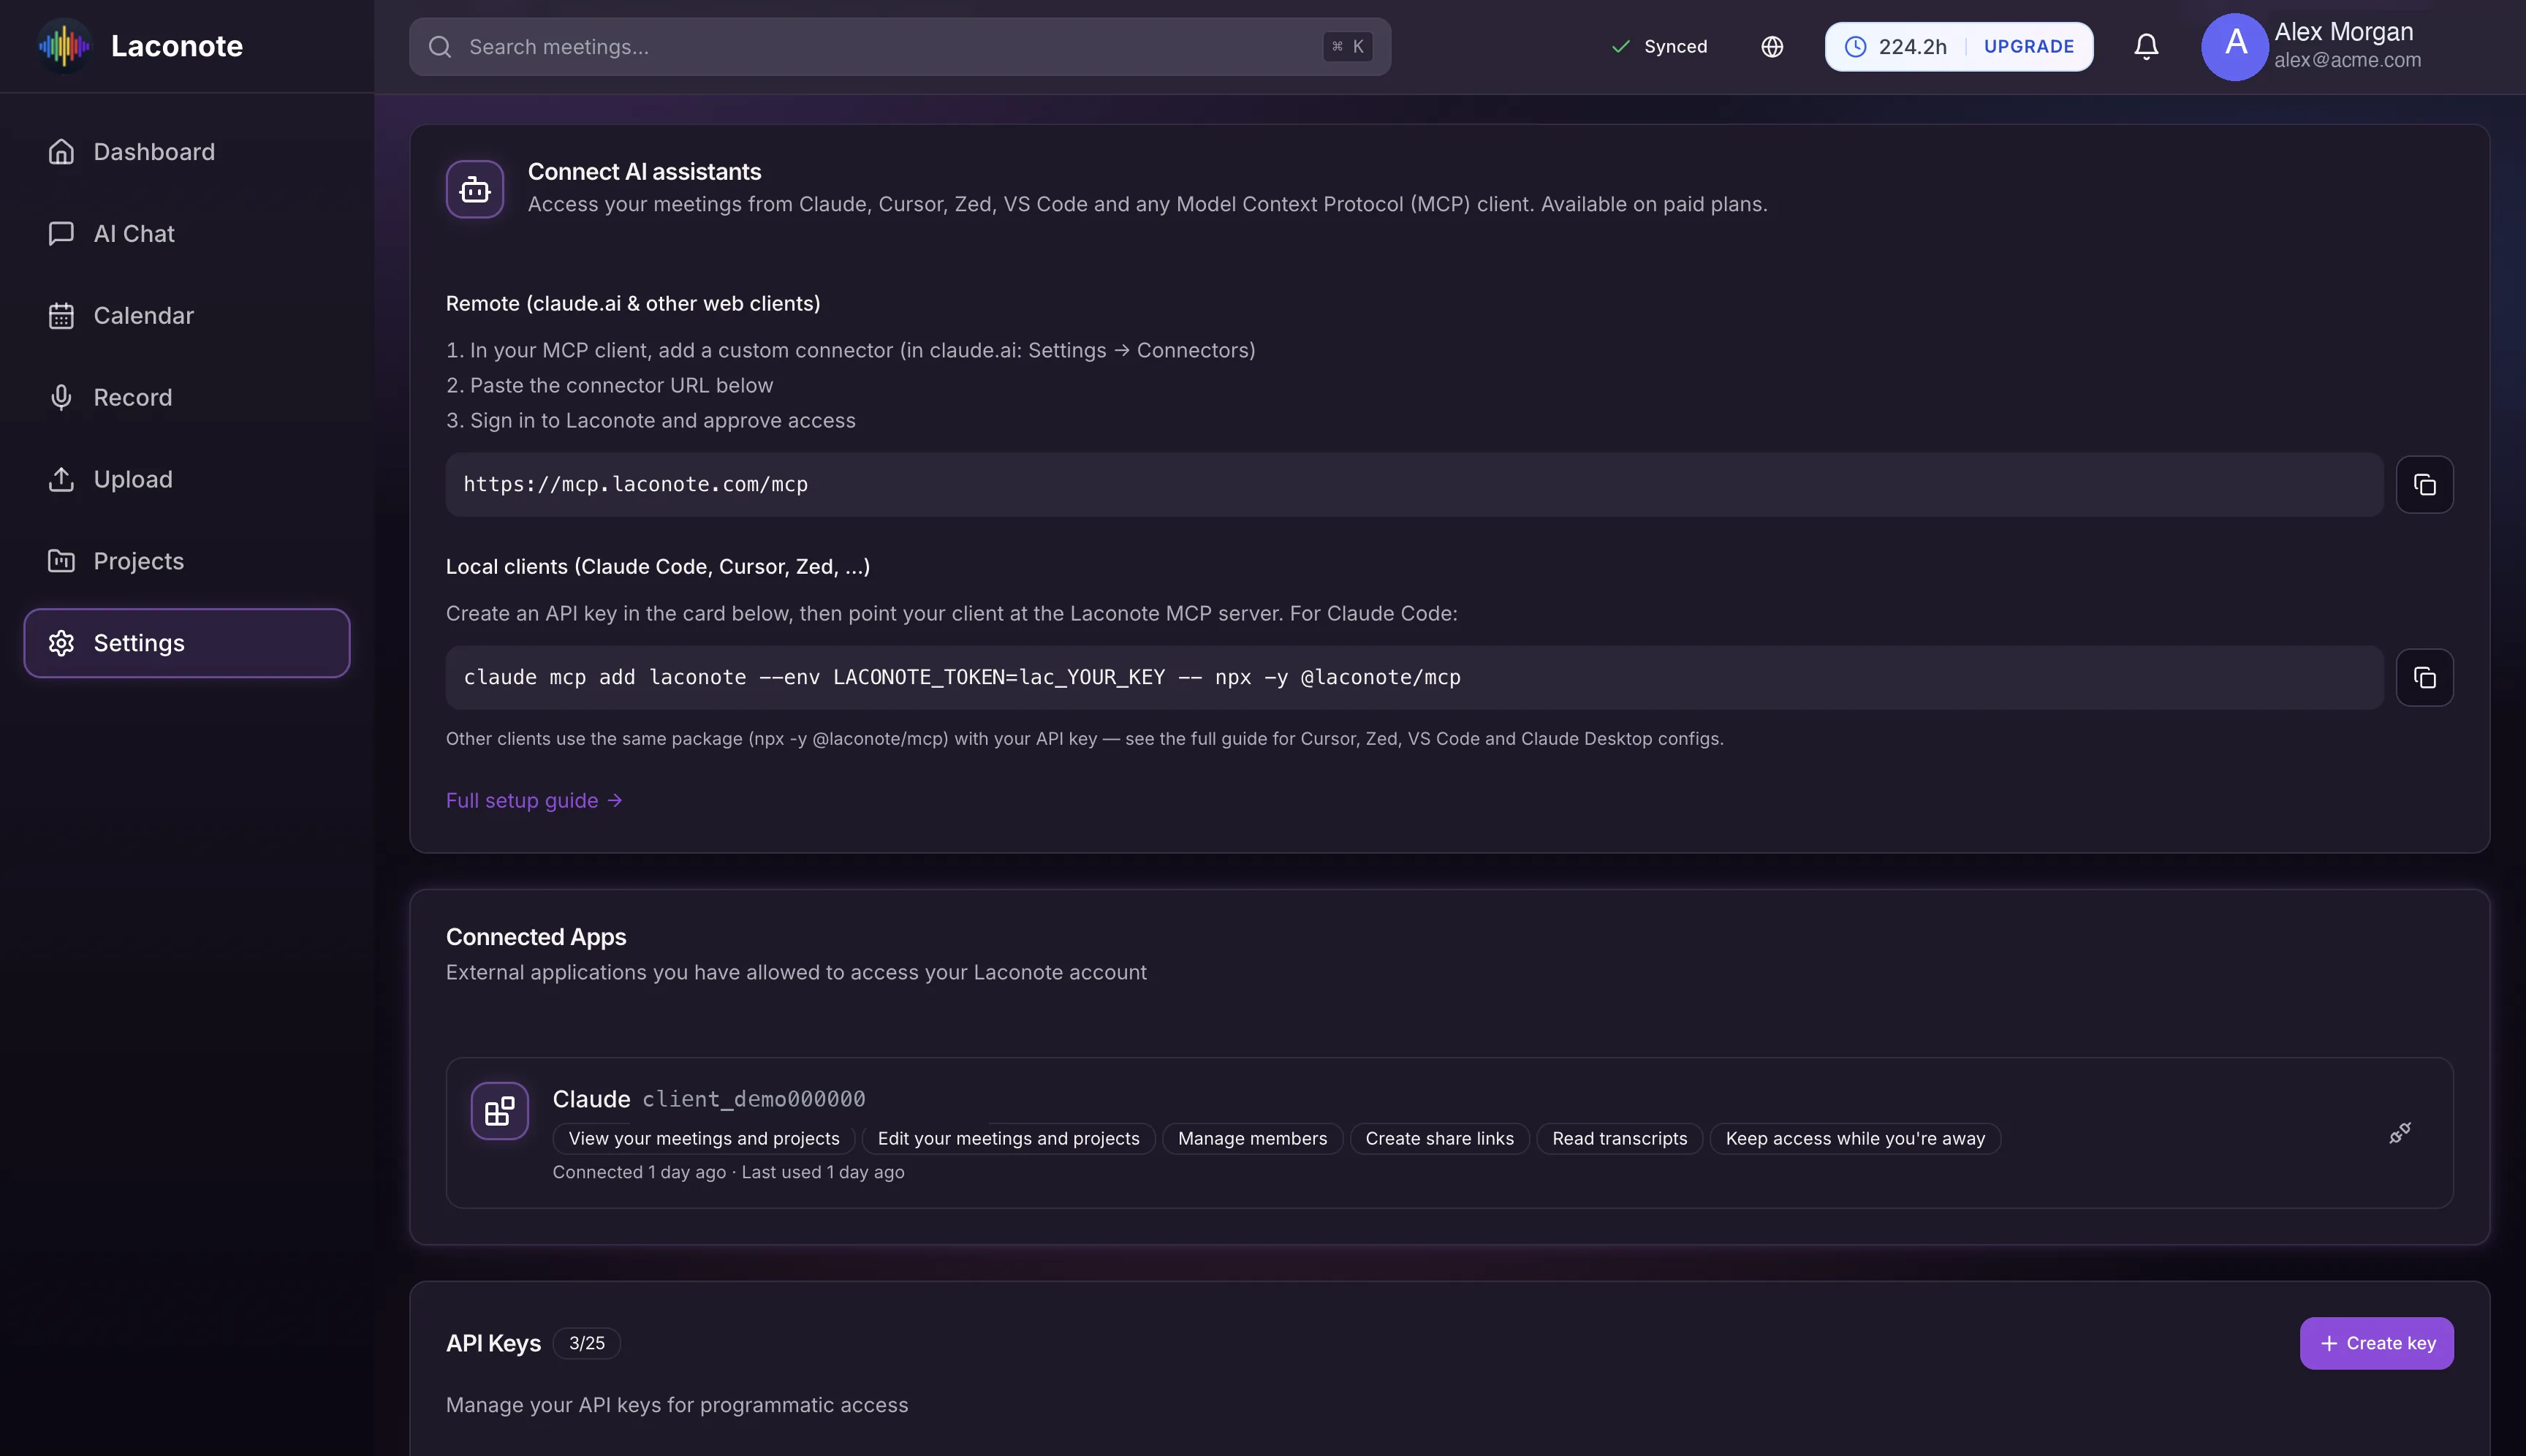Screen dimensions: 2526x1456
Task: Disconnect the Claude connected app
Action: [x=2400, y=1133]
